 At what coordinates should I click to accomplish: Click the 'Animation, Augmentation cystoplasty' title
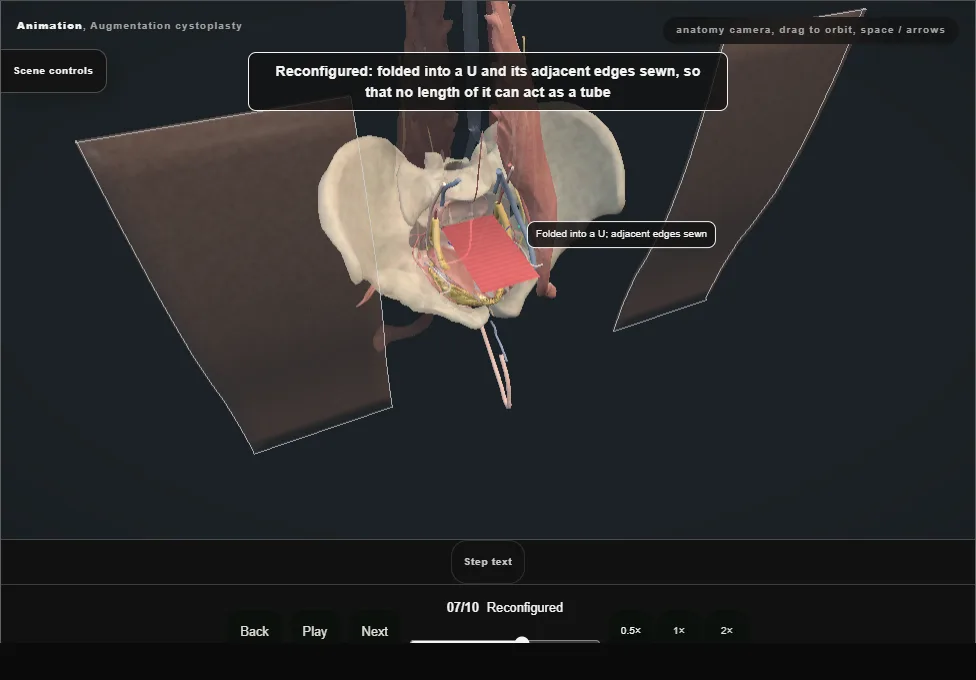click(129, 26)
